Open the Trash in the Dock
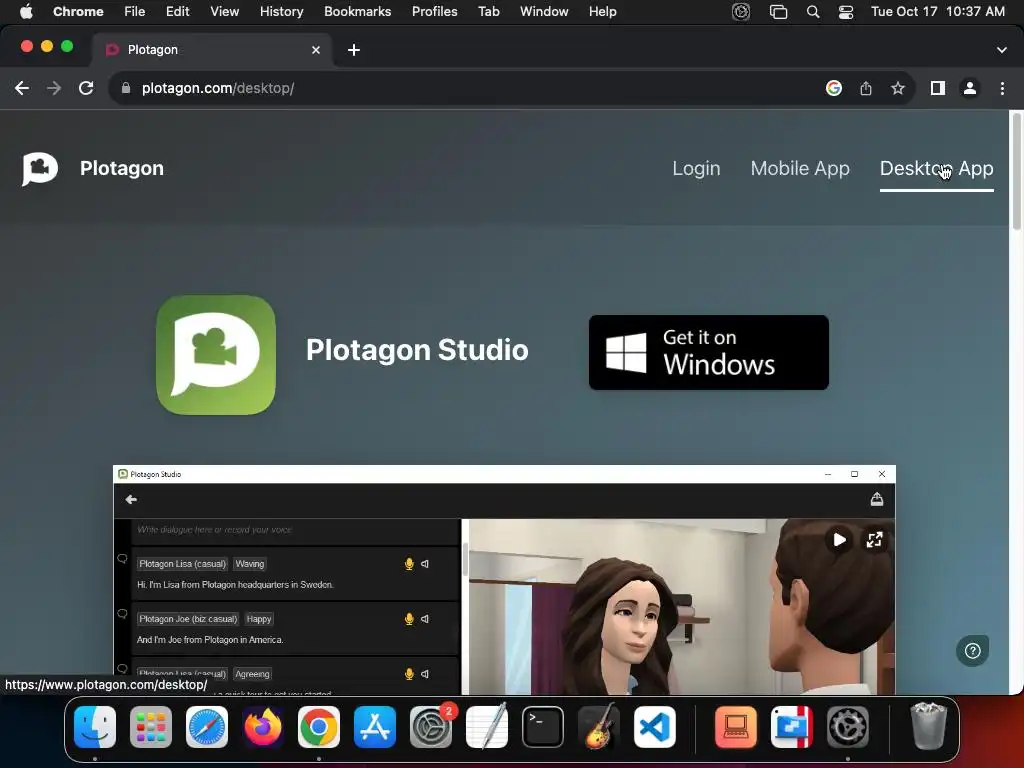 pos(929,726)
